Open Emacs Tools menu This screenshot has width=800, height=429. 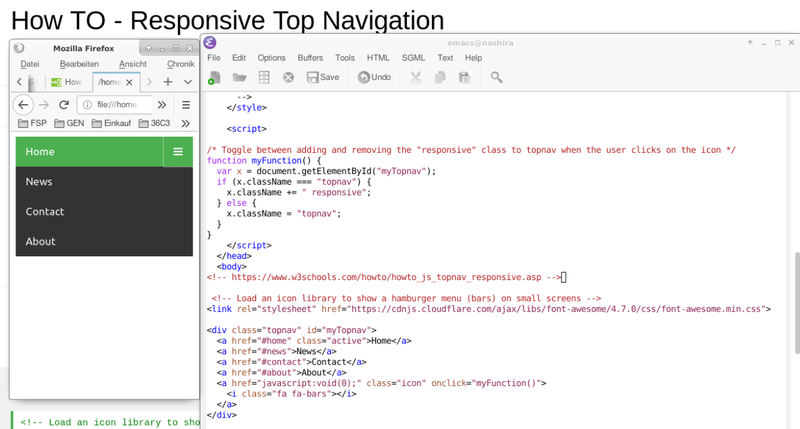point(345,58)
